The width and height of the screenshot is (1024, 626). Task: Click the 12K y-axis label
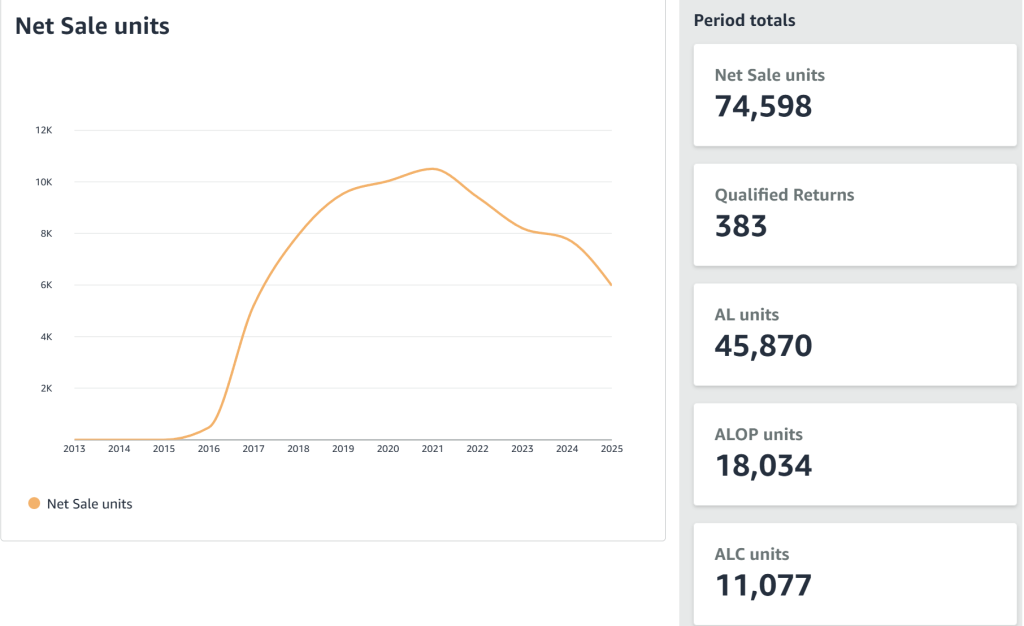point(45,131)
